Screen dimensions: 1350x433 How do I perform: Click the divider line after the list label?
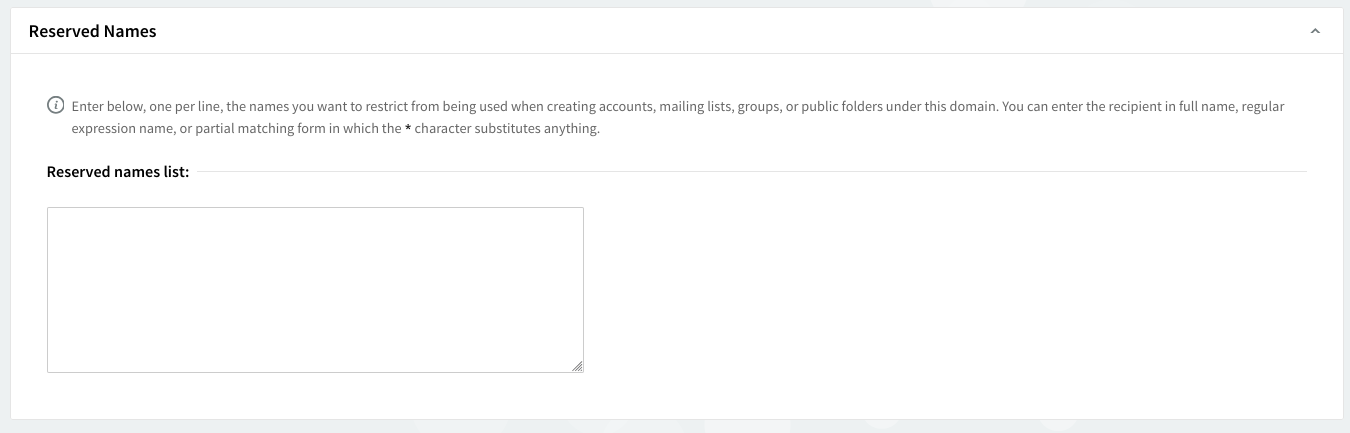pyautogui.click(x=750, y=172)
